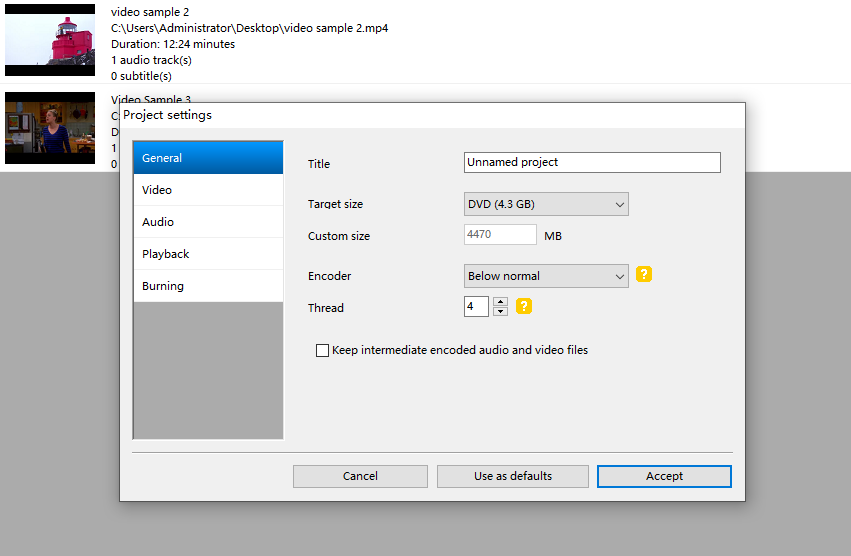Decrease the Thread count with down arrow

pyautogui.click(x=501, y=312)
